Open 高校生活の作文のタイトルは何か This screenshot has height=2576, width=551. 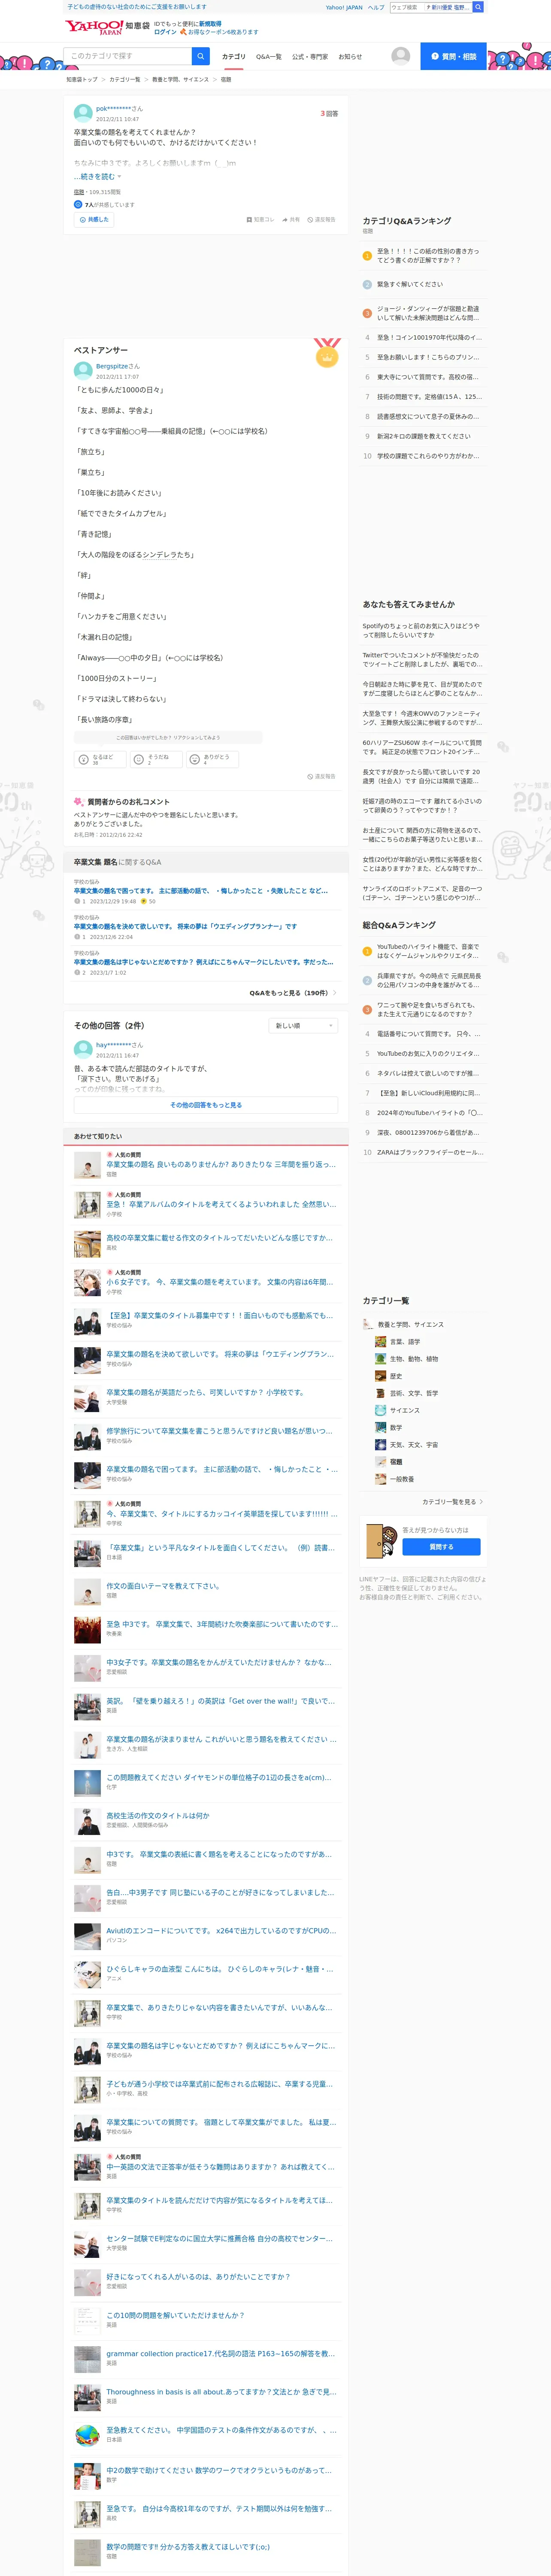click(x=158, y=1815)
